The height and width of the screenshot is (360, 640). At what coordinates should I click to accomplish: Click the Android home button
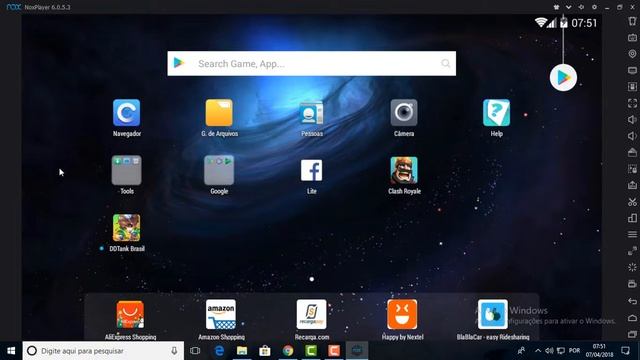(632, 318)
